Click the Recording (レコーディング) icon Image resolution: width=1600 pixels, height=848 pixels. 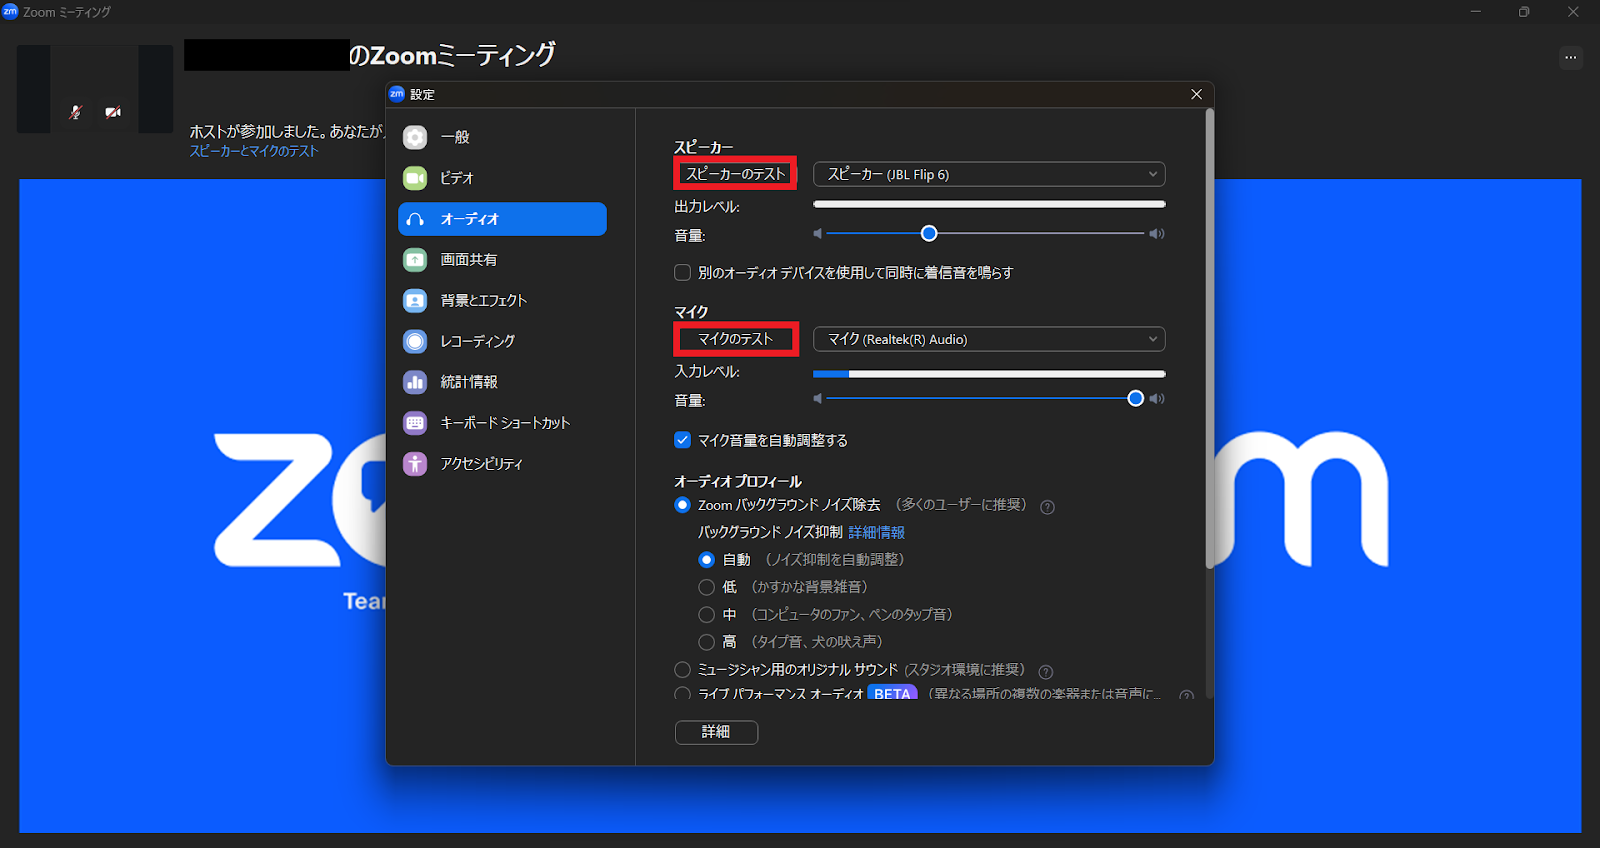[x=415, y=341]
